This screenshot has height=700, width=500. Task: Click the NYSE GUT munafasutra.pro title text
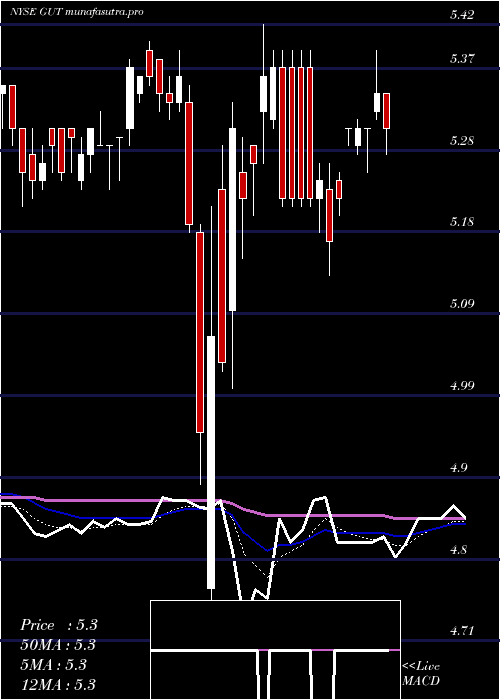pyautogui.click(x=77, y=12)
